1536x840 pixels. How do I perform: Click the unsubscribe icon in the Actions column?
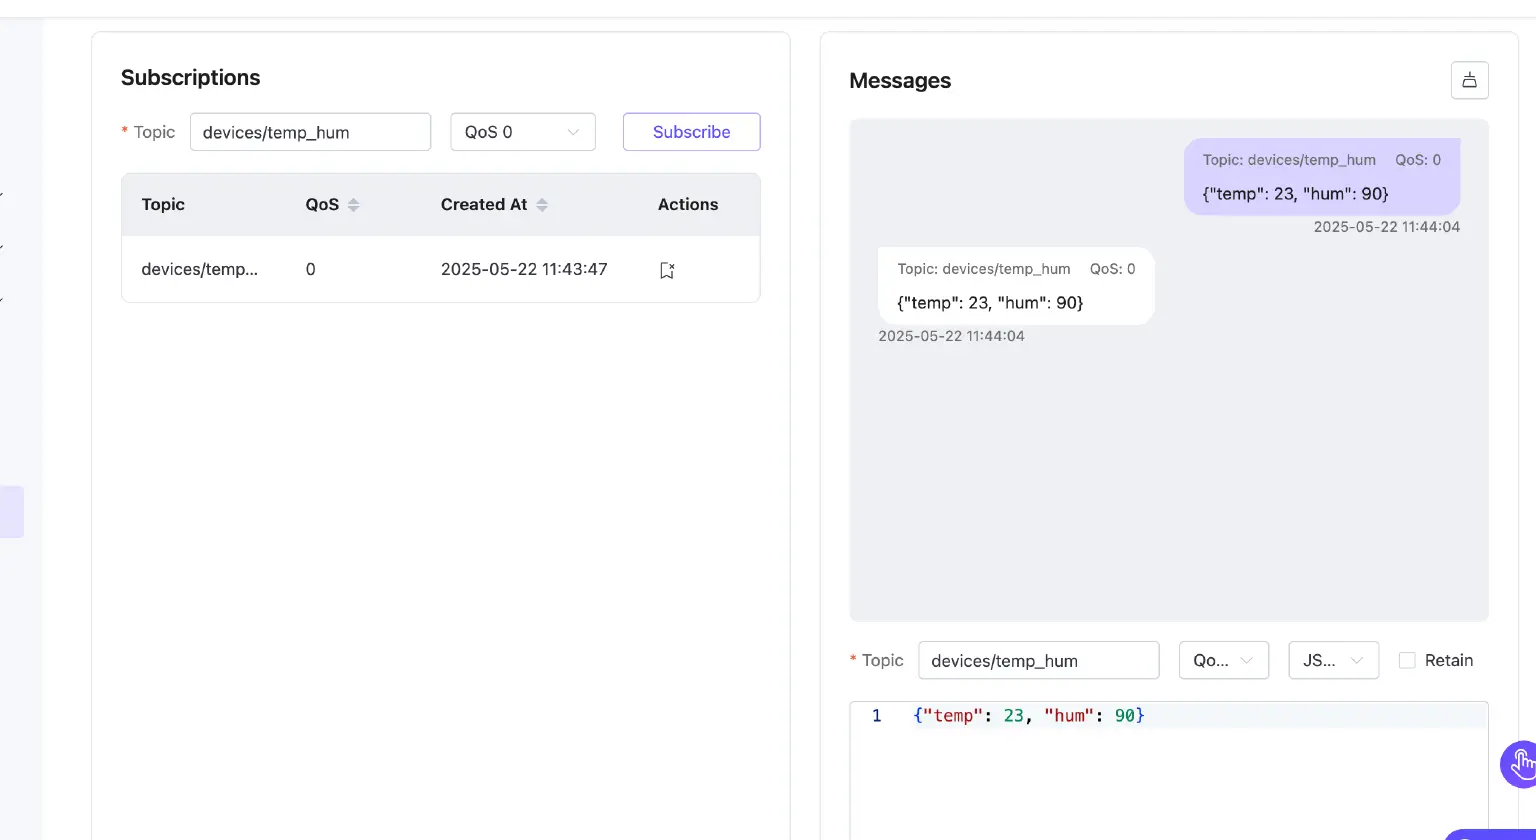[x=667, y=270]
